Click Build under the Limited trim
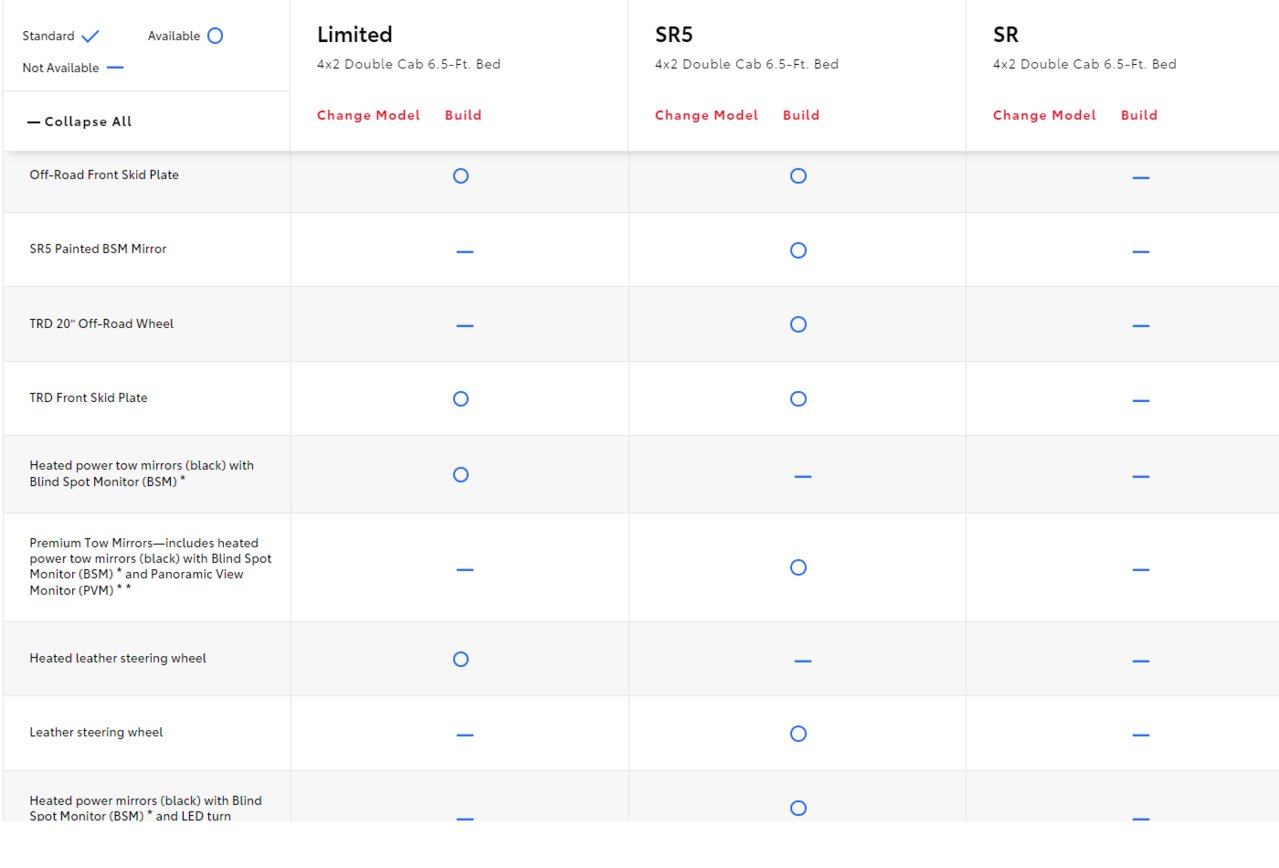Viewport: 1279px width, 868px height. 463,115
